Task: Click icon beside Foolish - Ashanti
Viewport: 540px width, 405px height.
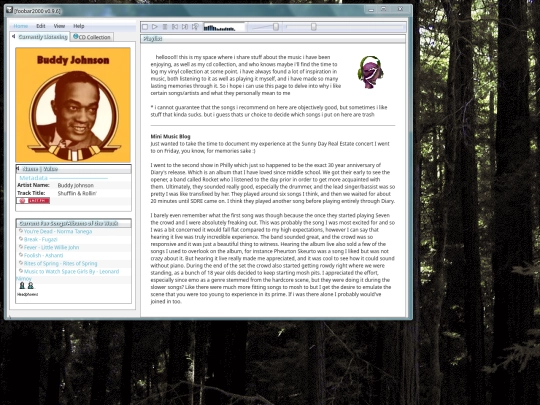Action: [21, 255]
